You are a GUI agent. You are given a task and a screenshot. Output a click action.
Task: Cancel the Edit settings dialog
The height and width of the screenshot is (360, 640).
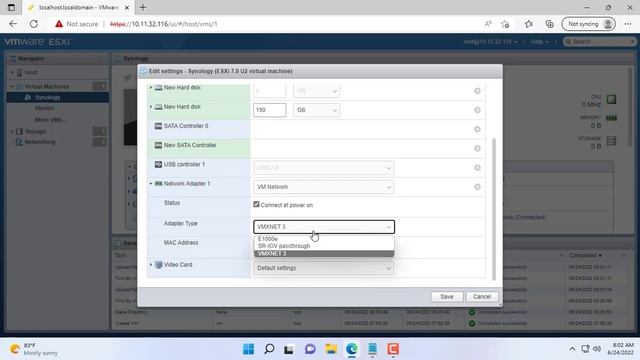pyautogui.click(x=482, y=297)
